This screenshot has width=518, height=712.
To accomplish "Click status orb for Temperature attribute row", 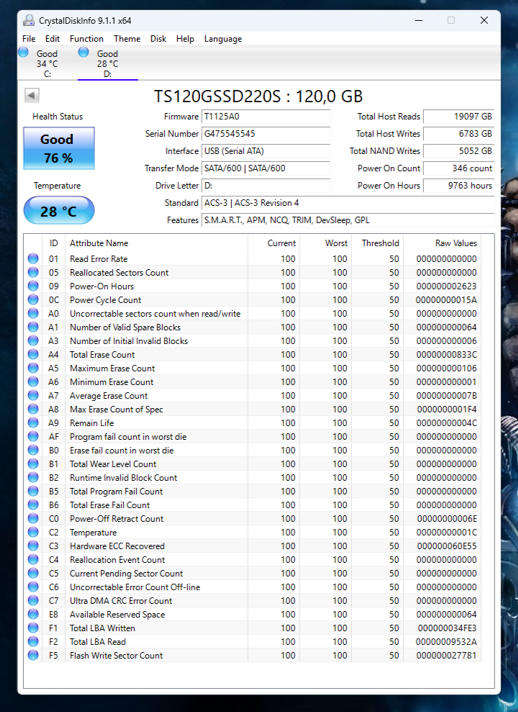I will tap(33, 532).
